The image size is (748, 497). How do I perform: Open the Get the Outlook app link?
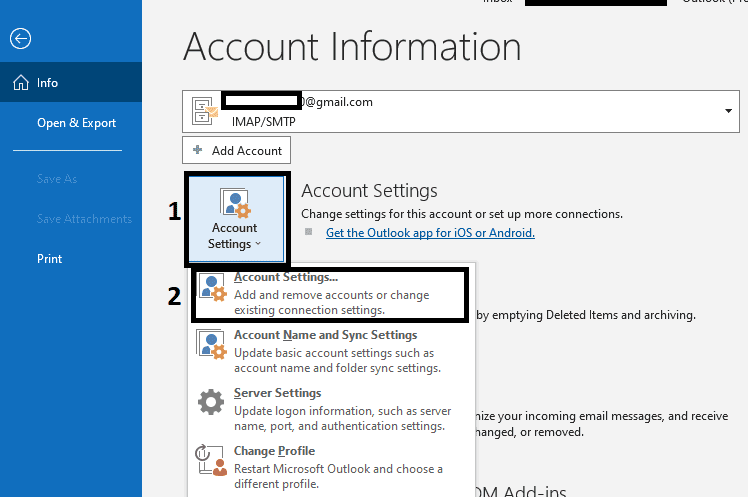pos(430,233)
